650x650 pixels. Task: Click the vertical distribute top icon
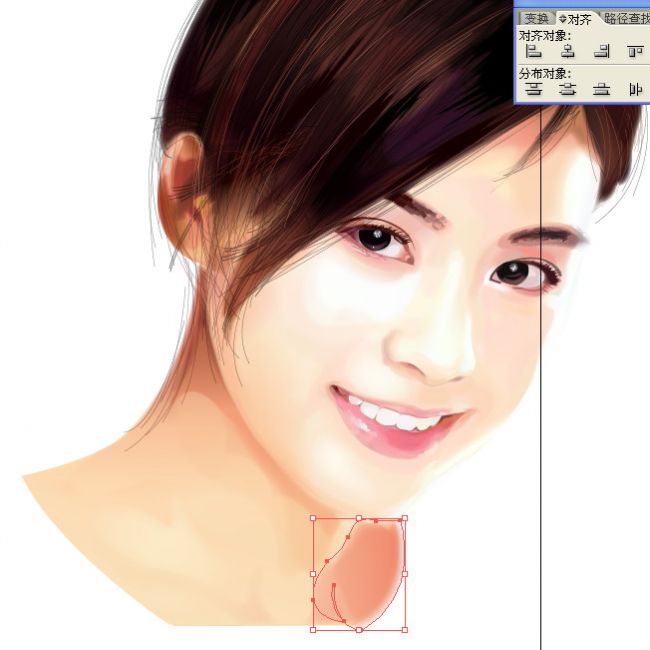[534, 89]
